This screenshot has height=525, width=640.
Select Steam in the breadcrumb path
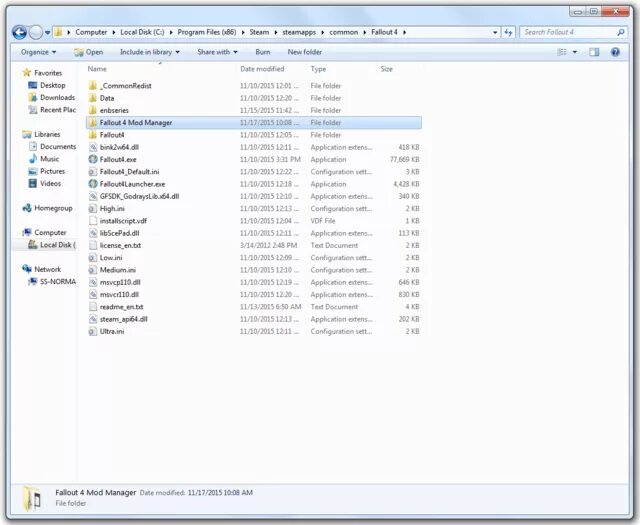pos(259,32)
